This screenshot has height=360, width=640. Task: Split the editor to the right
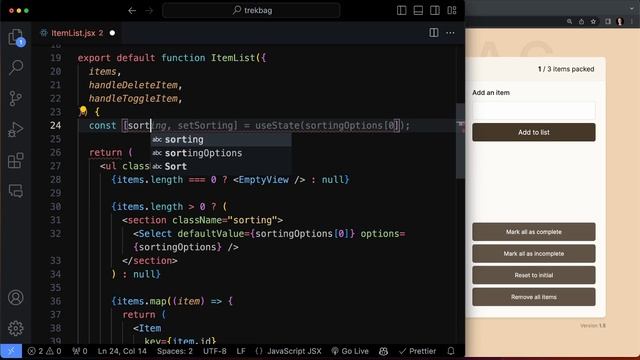(434, 33)
